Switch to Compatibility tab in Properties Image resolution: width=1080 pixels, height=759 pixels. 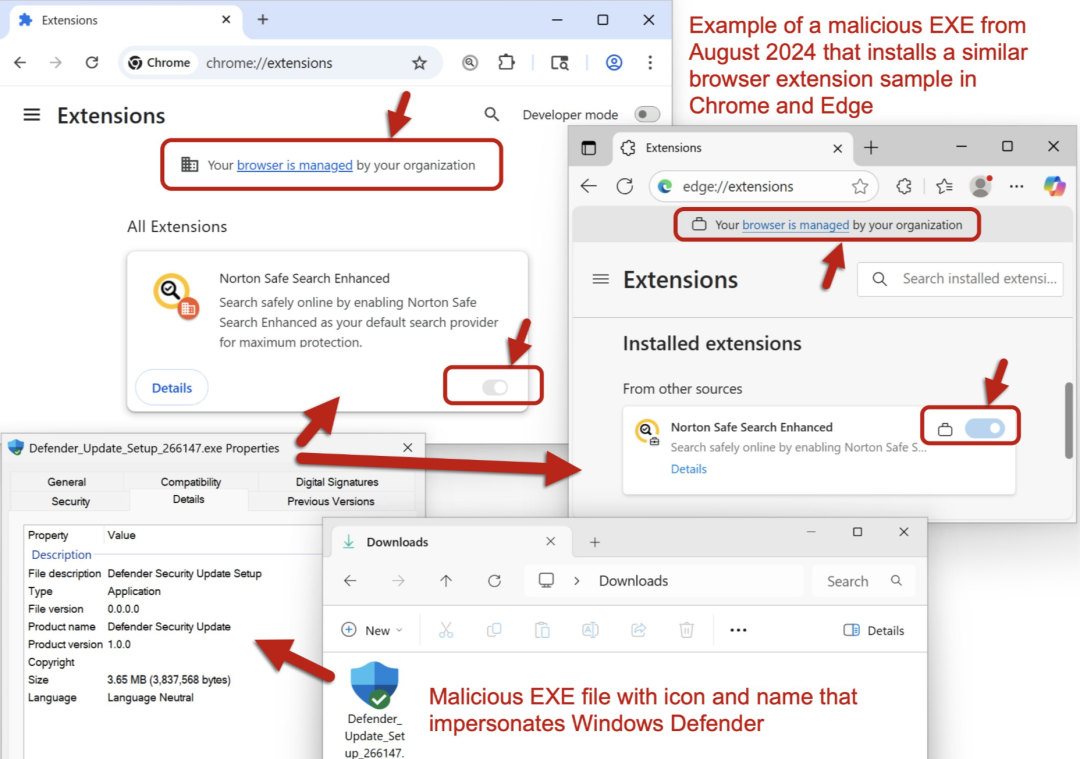[x=191, y=482]
